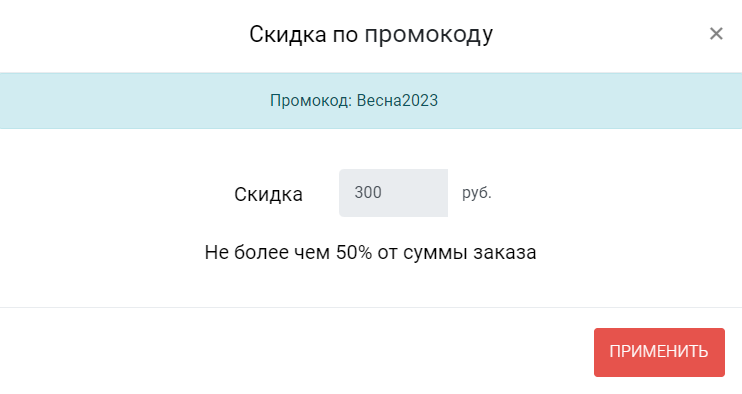
Task: Click the 'Скидка' field label
Action: 268,194
